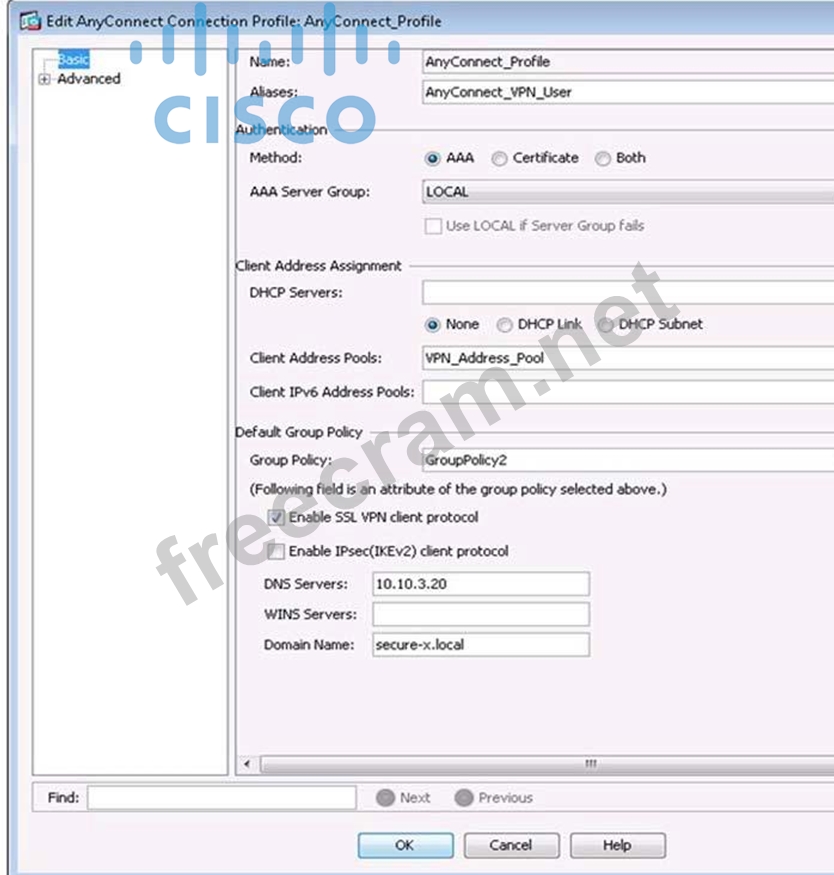Image resolution: width=834 pixels, height=875 pixels.
Task: Select the AAA authentication method
Action: coord(432,158)
